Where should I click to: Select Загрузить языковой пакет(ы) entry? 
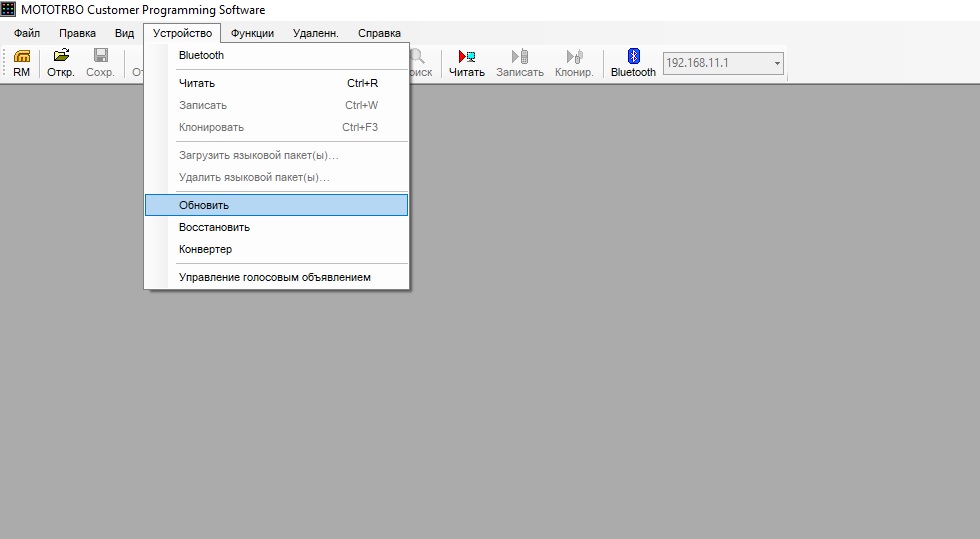pos(276,155)
